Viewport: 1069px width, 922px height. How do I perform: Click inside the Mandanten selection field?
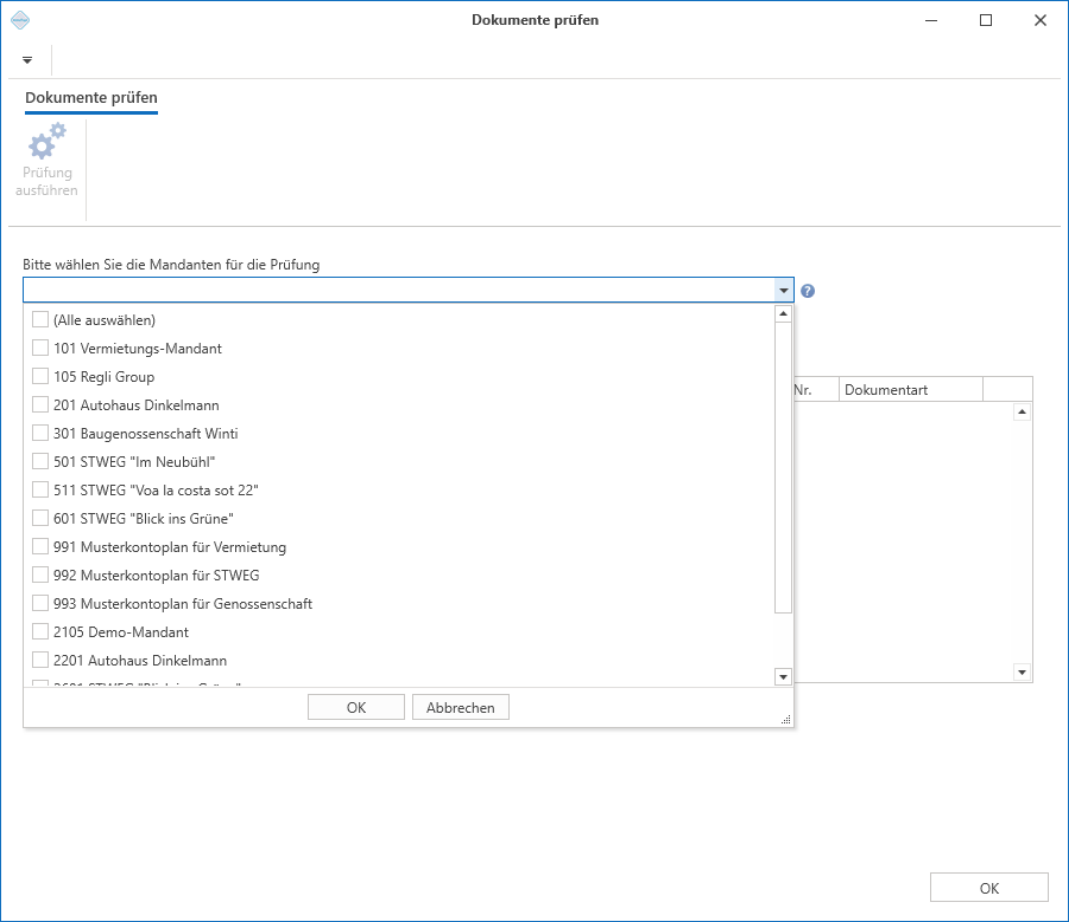[399, 291]
